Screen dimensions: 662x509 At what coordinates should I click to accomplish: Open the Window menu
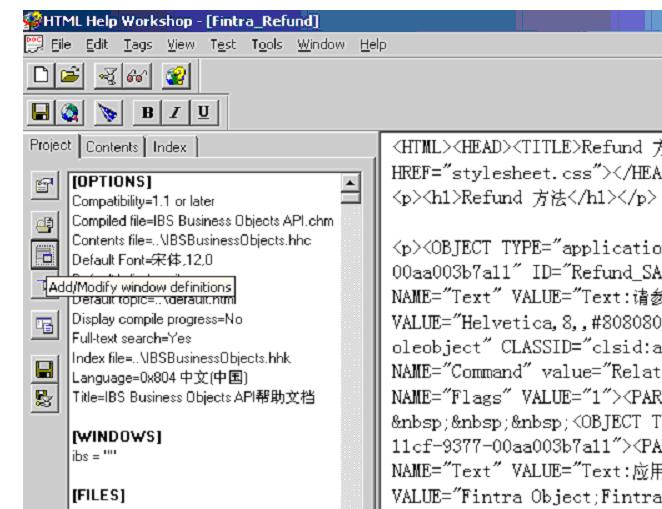(321, 45)
